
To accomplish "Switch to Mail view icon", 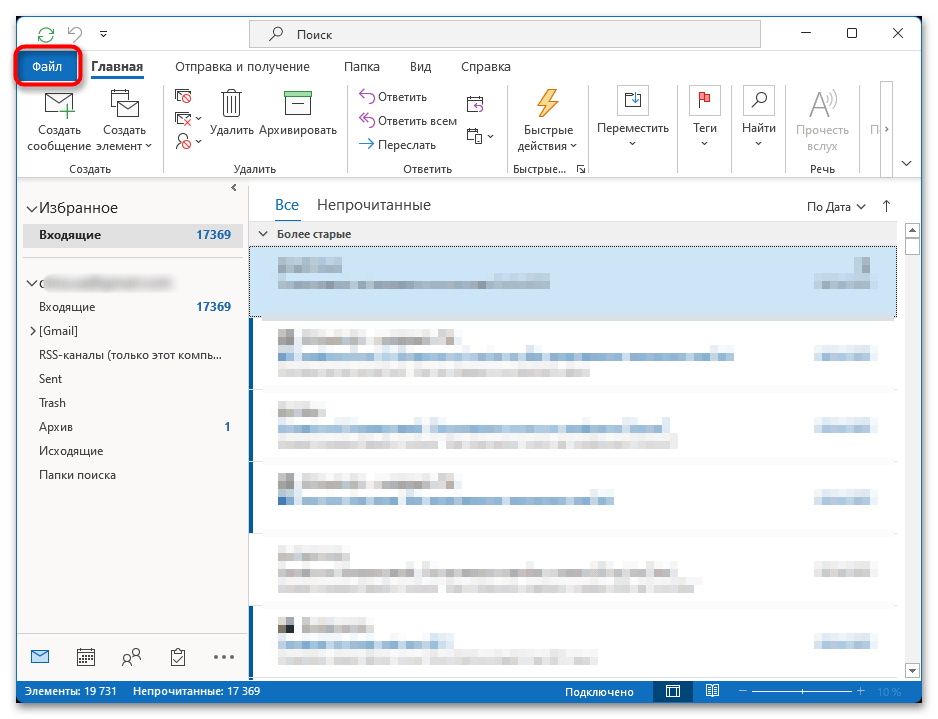I will tap(39, 657).
